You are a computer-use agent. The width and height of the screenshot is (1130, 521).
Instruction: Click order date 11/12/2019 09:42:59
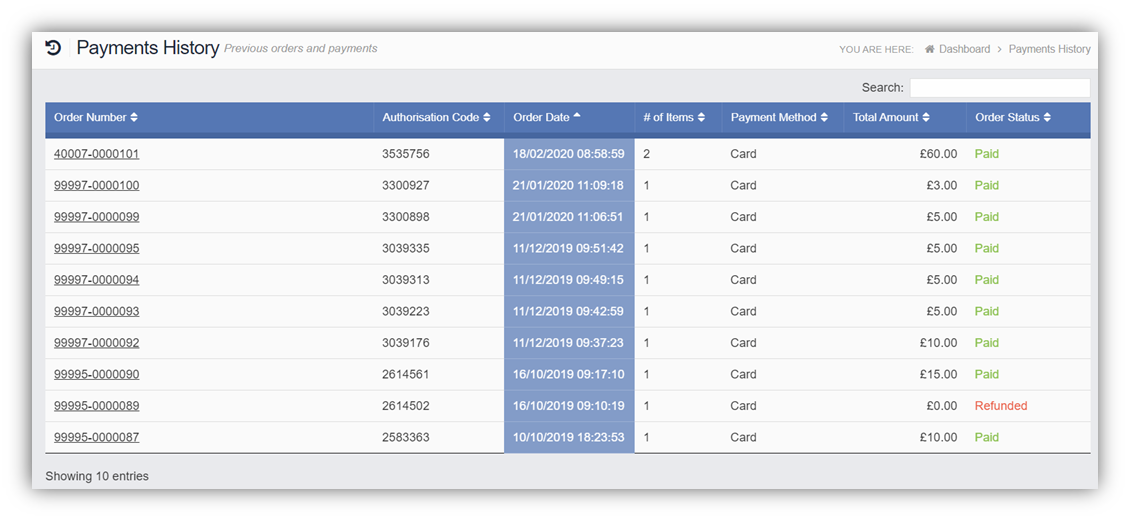click(x=569, y=311)
